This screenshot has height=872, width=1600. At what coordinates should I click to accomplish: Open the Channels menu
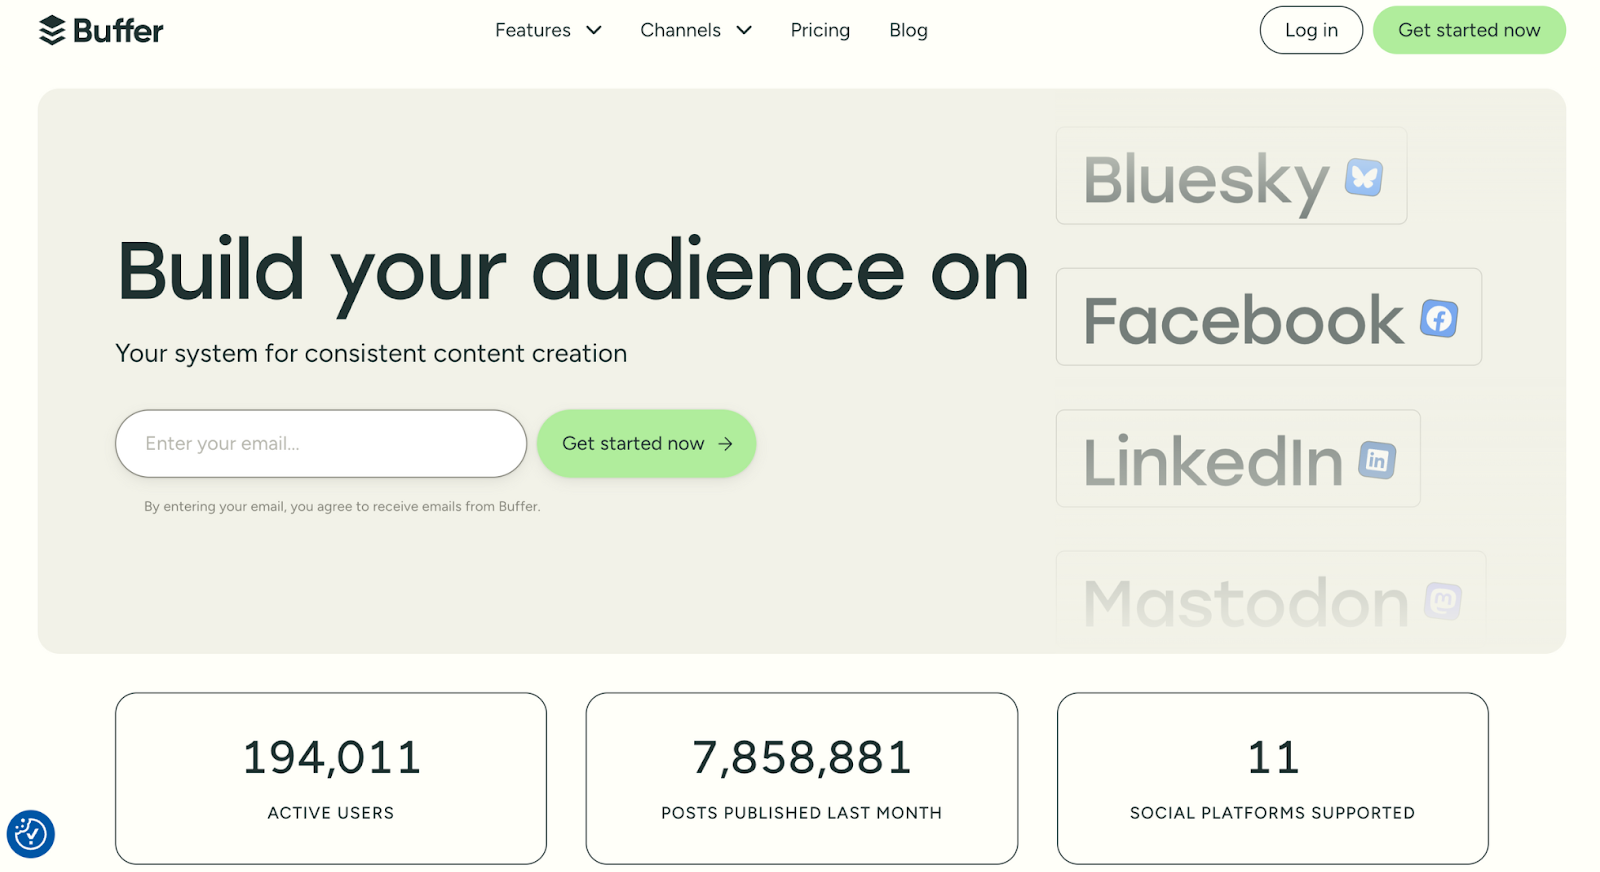coord(696,30)
